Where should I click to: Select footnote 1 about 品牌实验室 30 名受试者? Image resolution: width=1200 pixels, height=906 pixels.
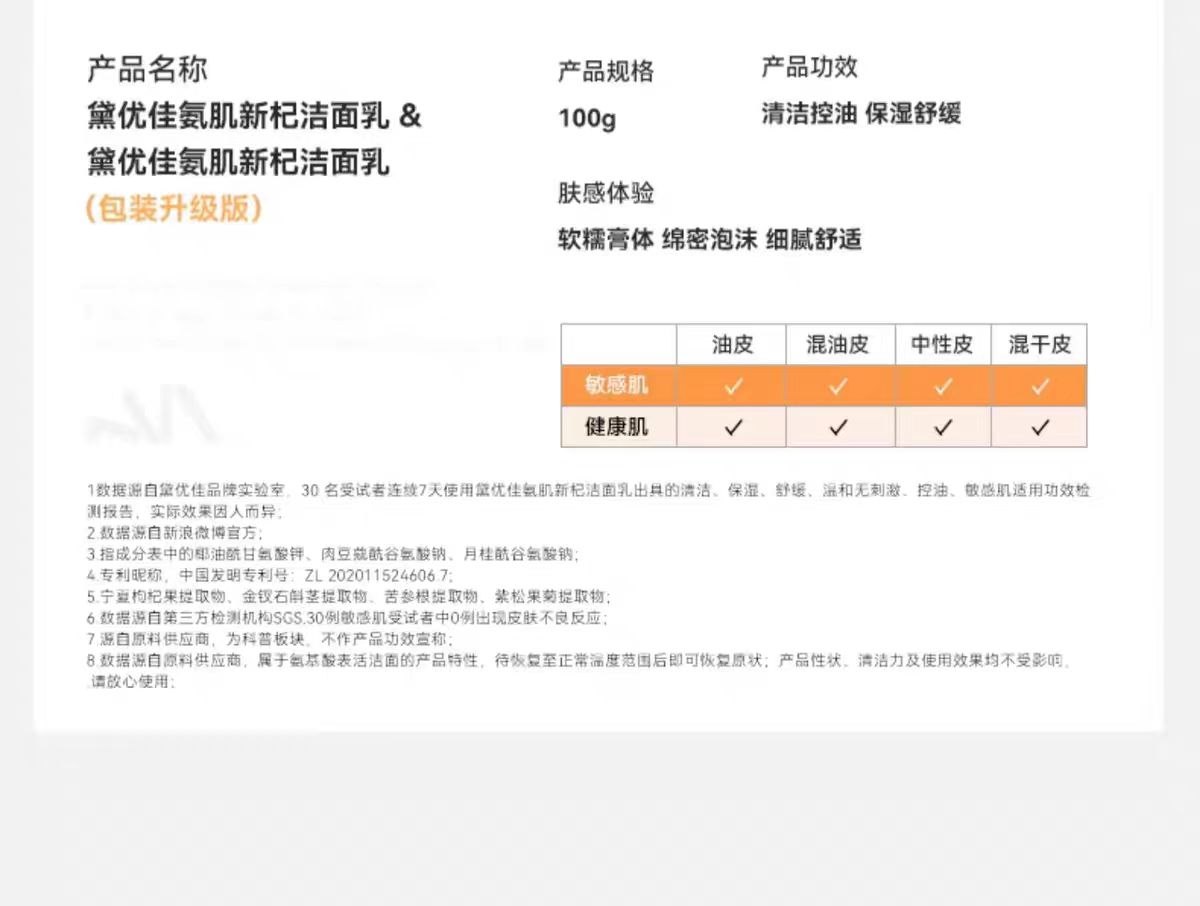[x=589, y=500]
